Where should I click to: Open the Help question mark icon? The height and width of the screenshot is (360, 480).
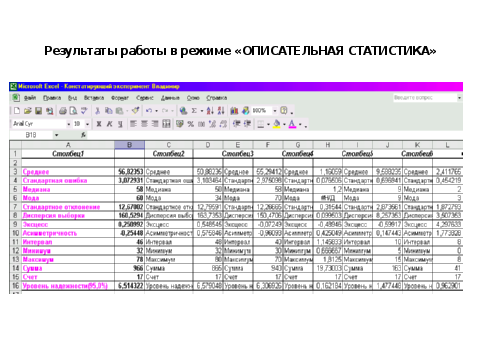pyautogui.click(x=284, y=111)
